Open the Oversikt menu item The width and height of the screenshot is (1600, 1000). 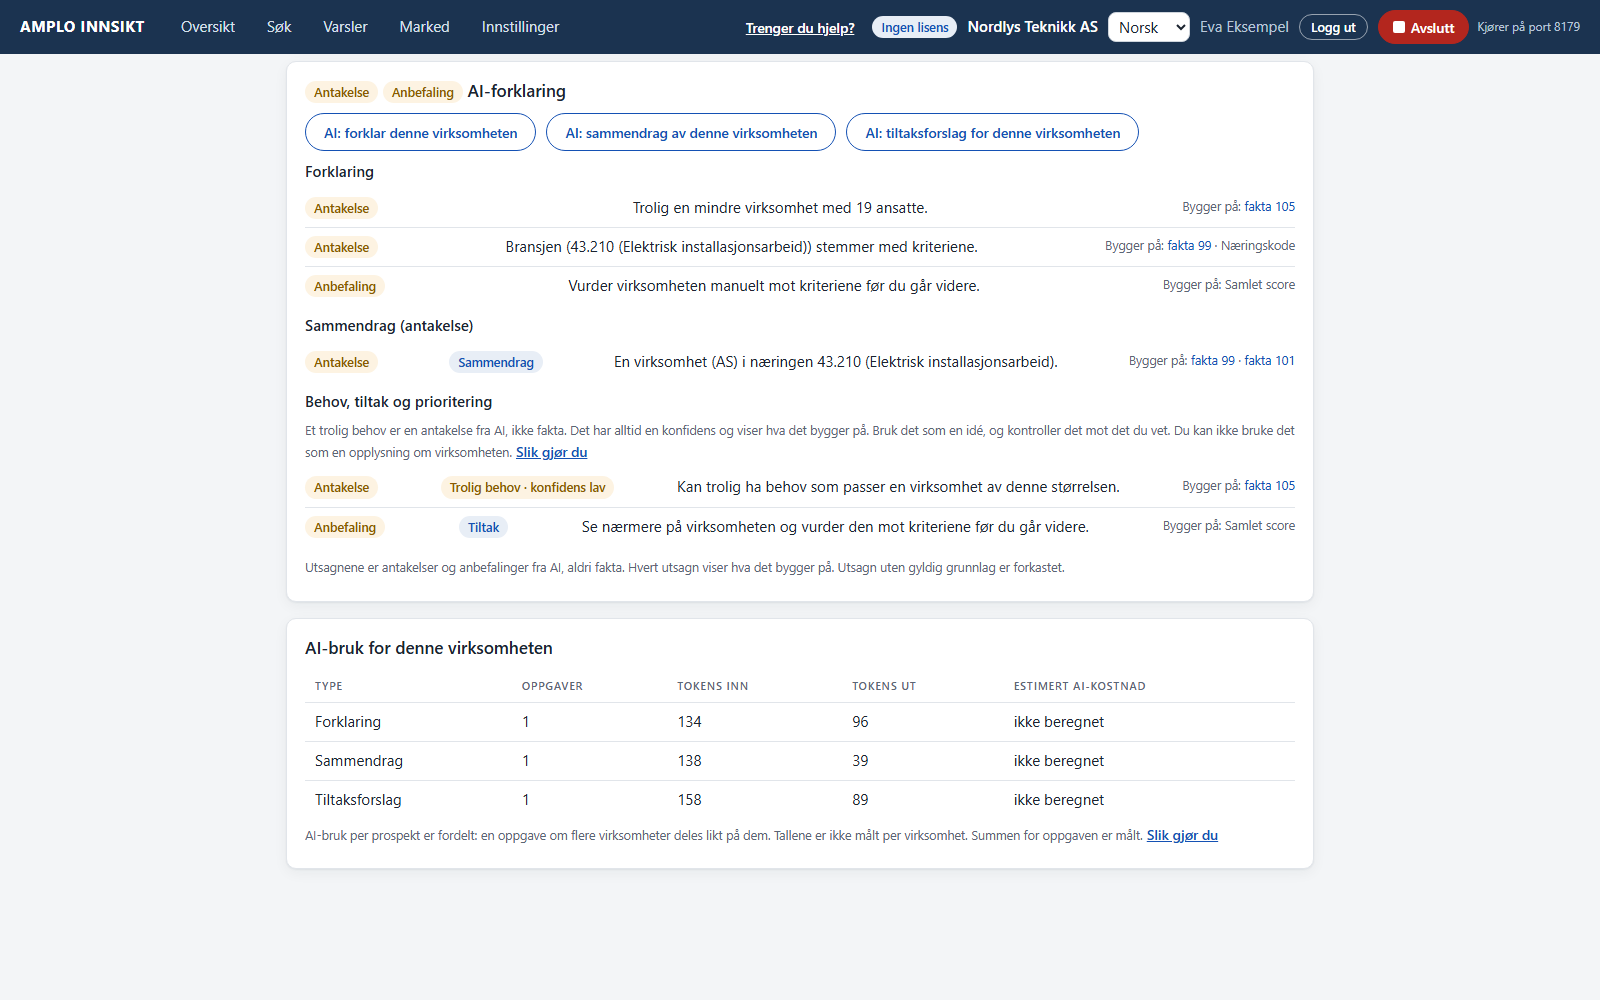[x=208, y=27]
